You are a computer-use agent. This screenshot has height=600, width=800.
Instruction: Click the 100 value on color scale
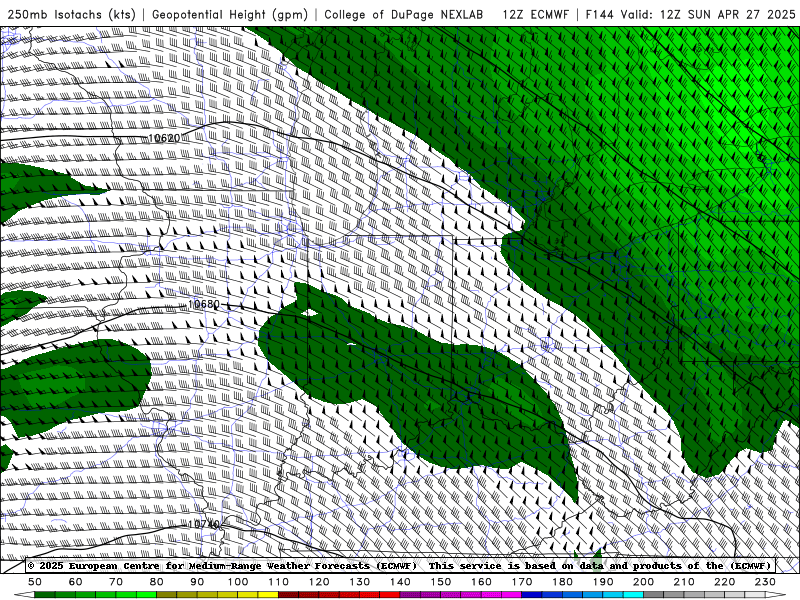pyautogui.click(x=238, y=582)
